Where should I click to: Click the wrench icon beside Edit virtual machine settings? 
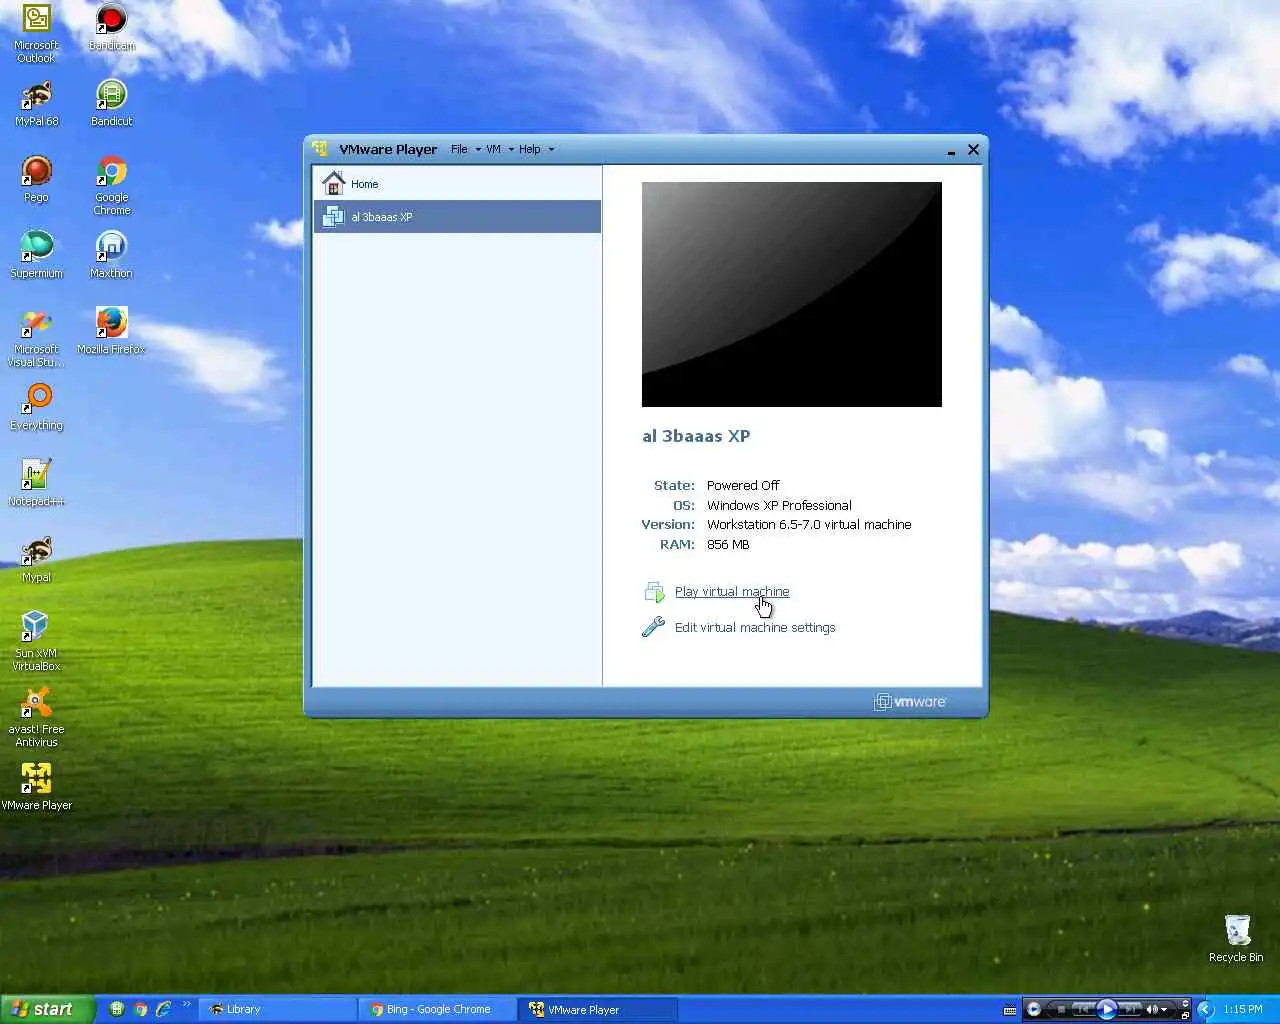click(653, 627)
